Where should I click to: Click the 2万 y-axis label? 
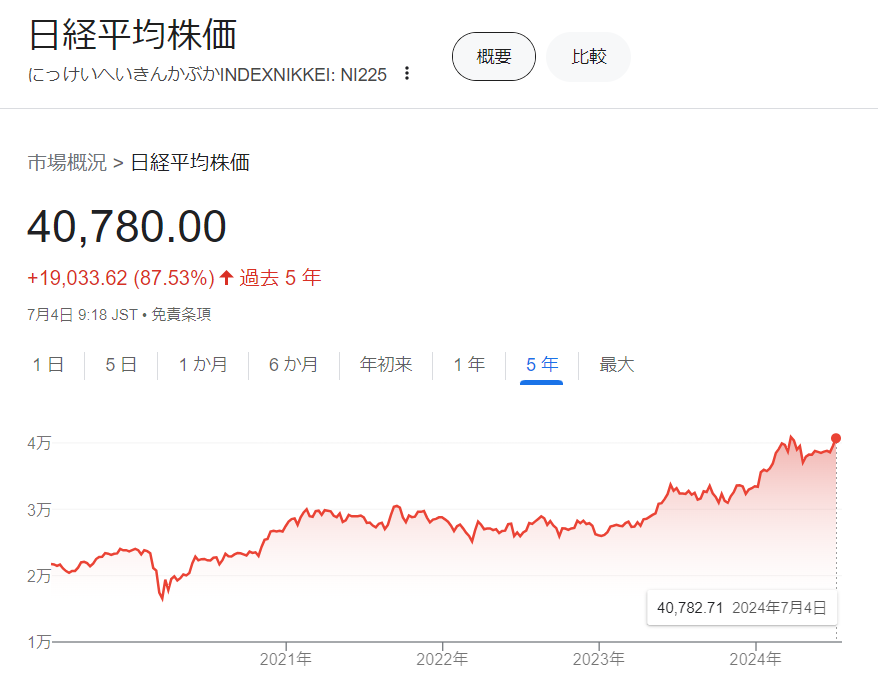pos(39,576)
